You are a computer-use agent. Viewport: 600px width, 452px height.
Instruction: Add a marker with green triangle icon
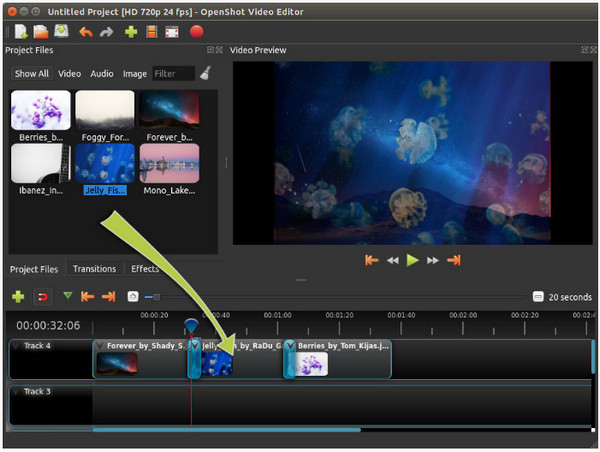[68, 295]
